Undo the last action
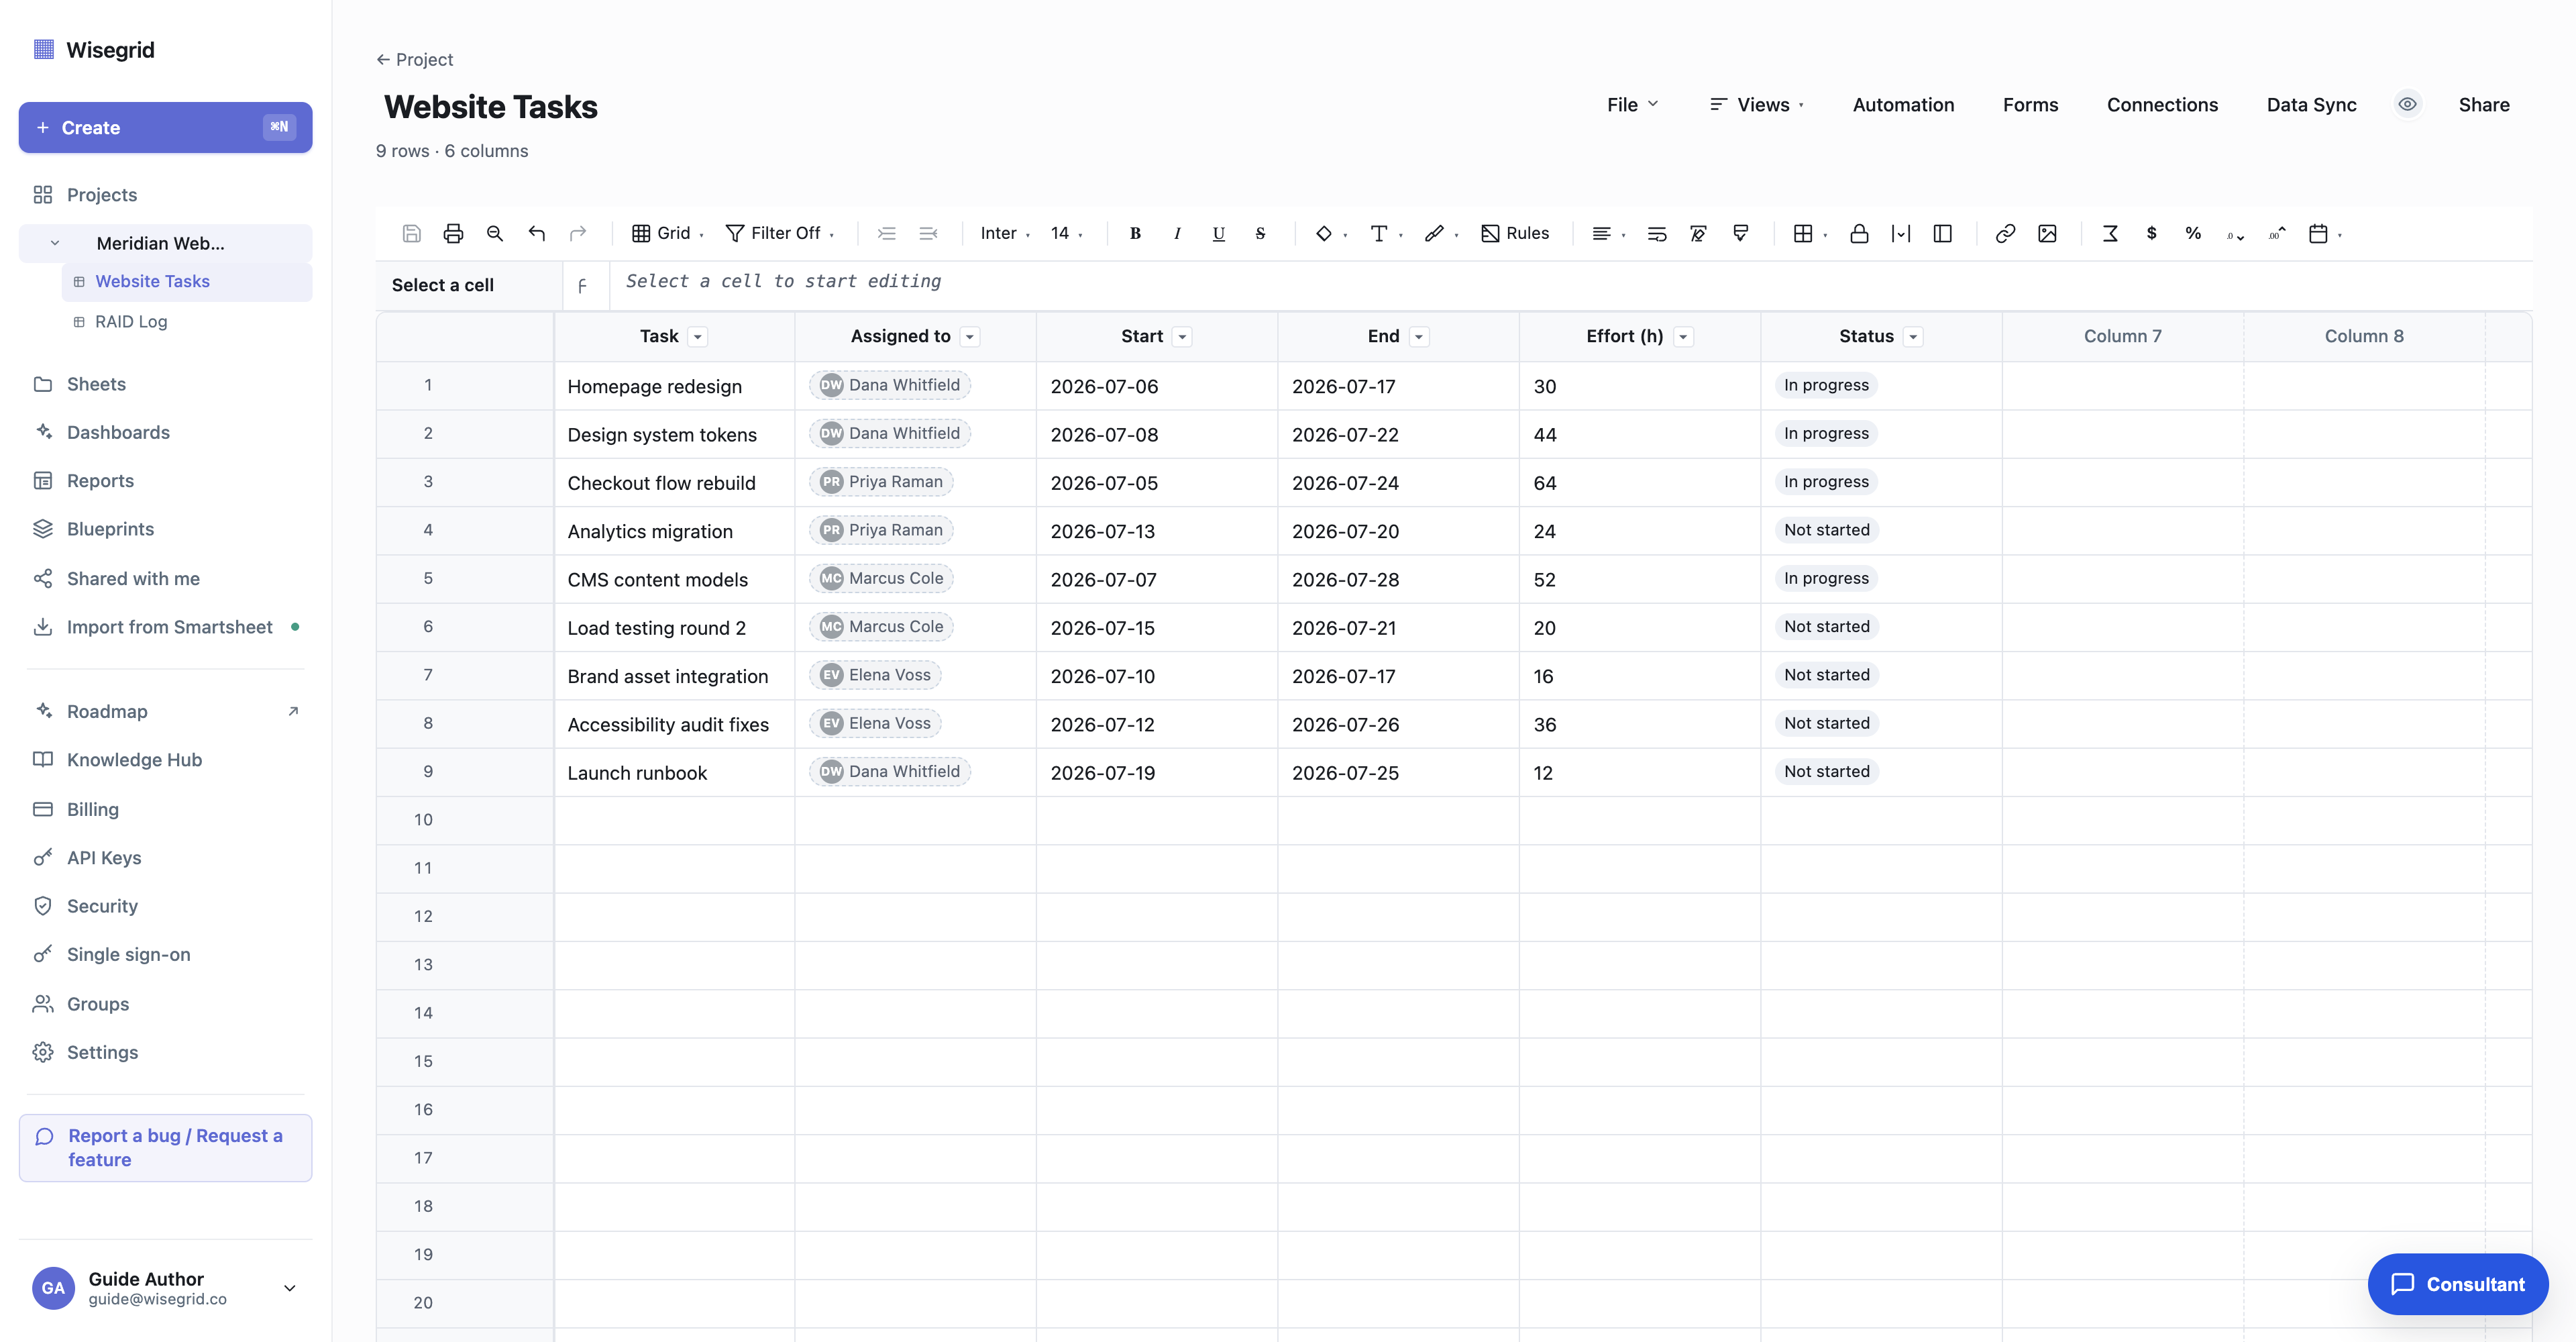The width and height of the screenshot is (2576, 1342). point(537,233)
